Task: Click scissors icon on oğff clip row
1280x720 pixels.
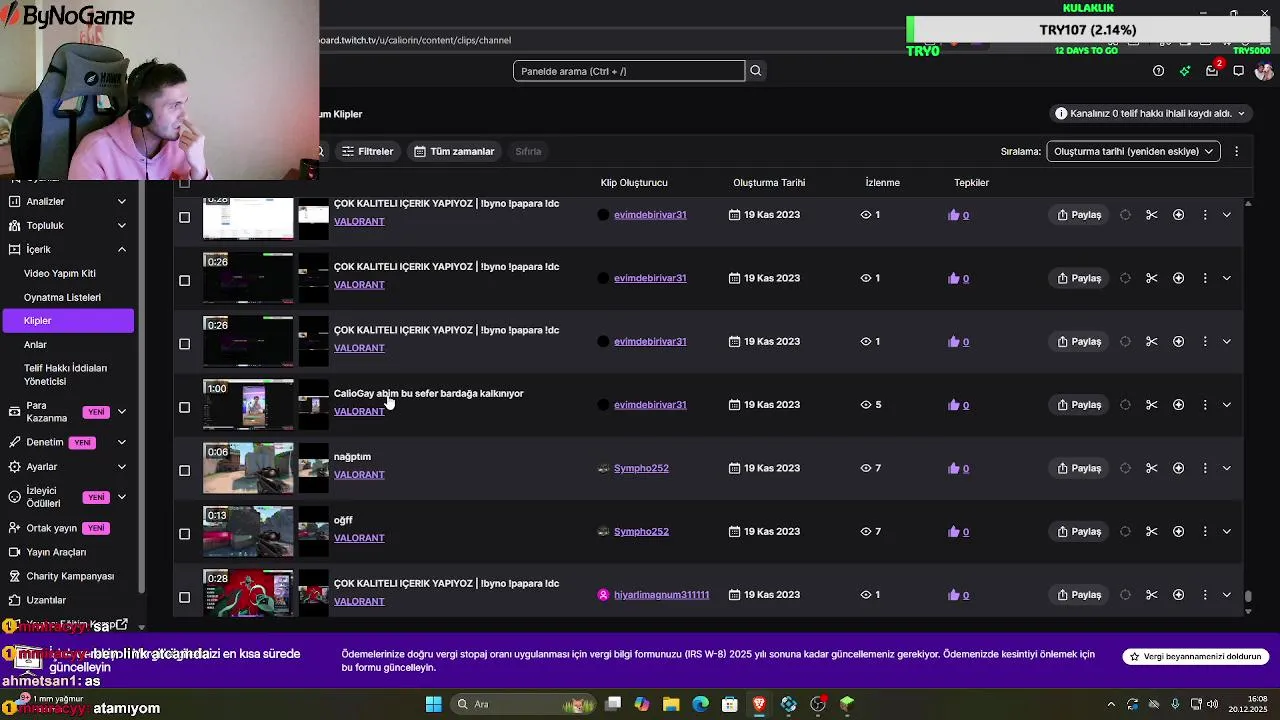Action: tap(1152, 531)
